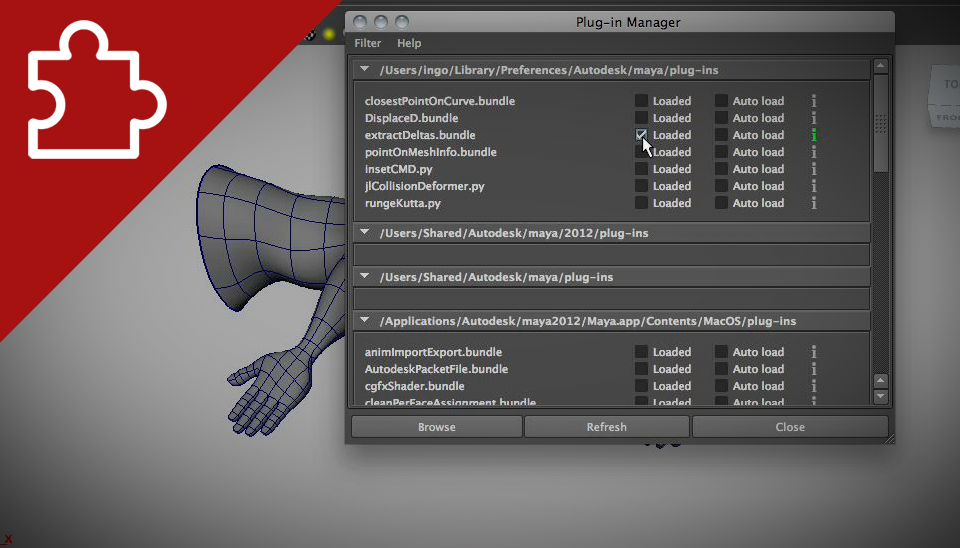Select the jlCollisionDeformer.py plug-in name

coord(424,186)
